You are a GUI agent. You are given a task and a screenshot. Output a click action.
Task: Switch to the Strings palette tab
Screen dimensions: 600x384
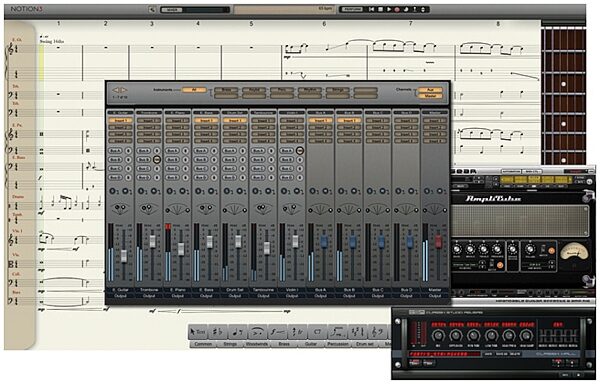[230, 344]
